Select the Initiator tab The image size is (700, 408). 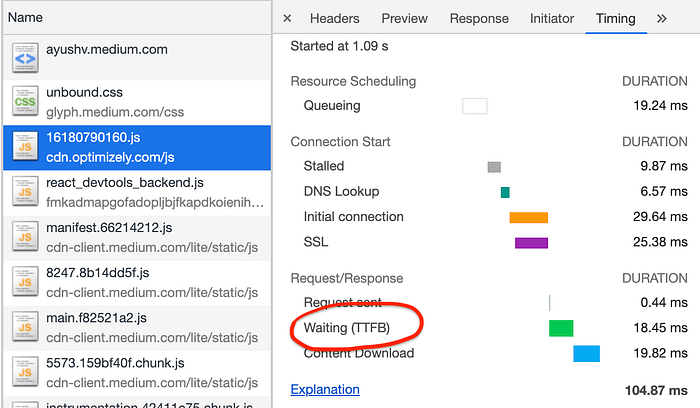coord(552,18)
